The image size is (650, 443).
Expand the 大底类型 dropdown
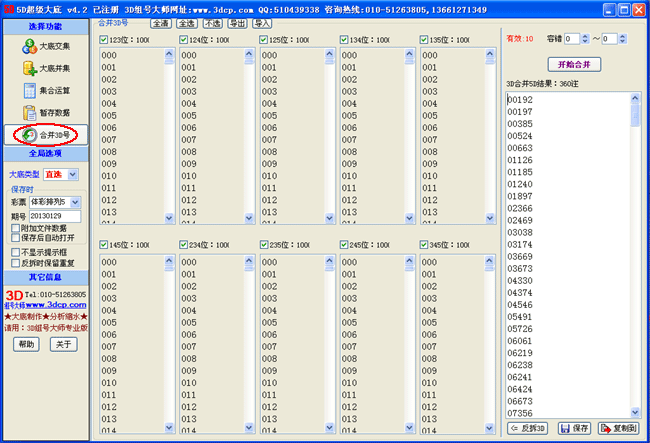71,174
